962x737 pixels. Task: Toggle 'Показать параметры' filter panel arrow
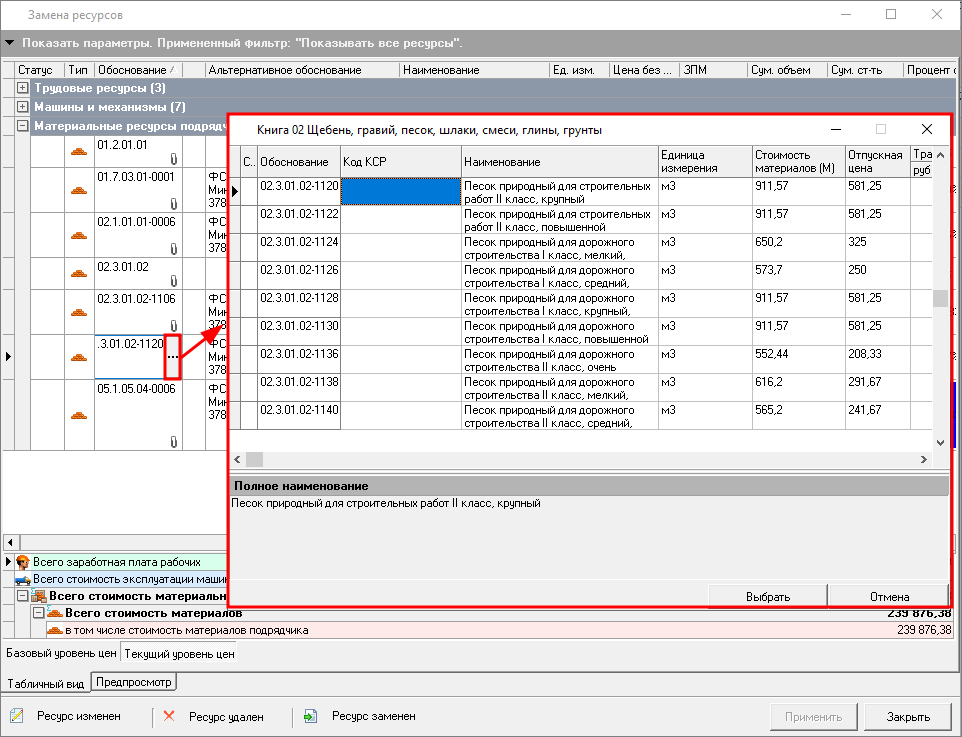pyautogui.click(x=10, y=44)
